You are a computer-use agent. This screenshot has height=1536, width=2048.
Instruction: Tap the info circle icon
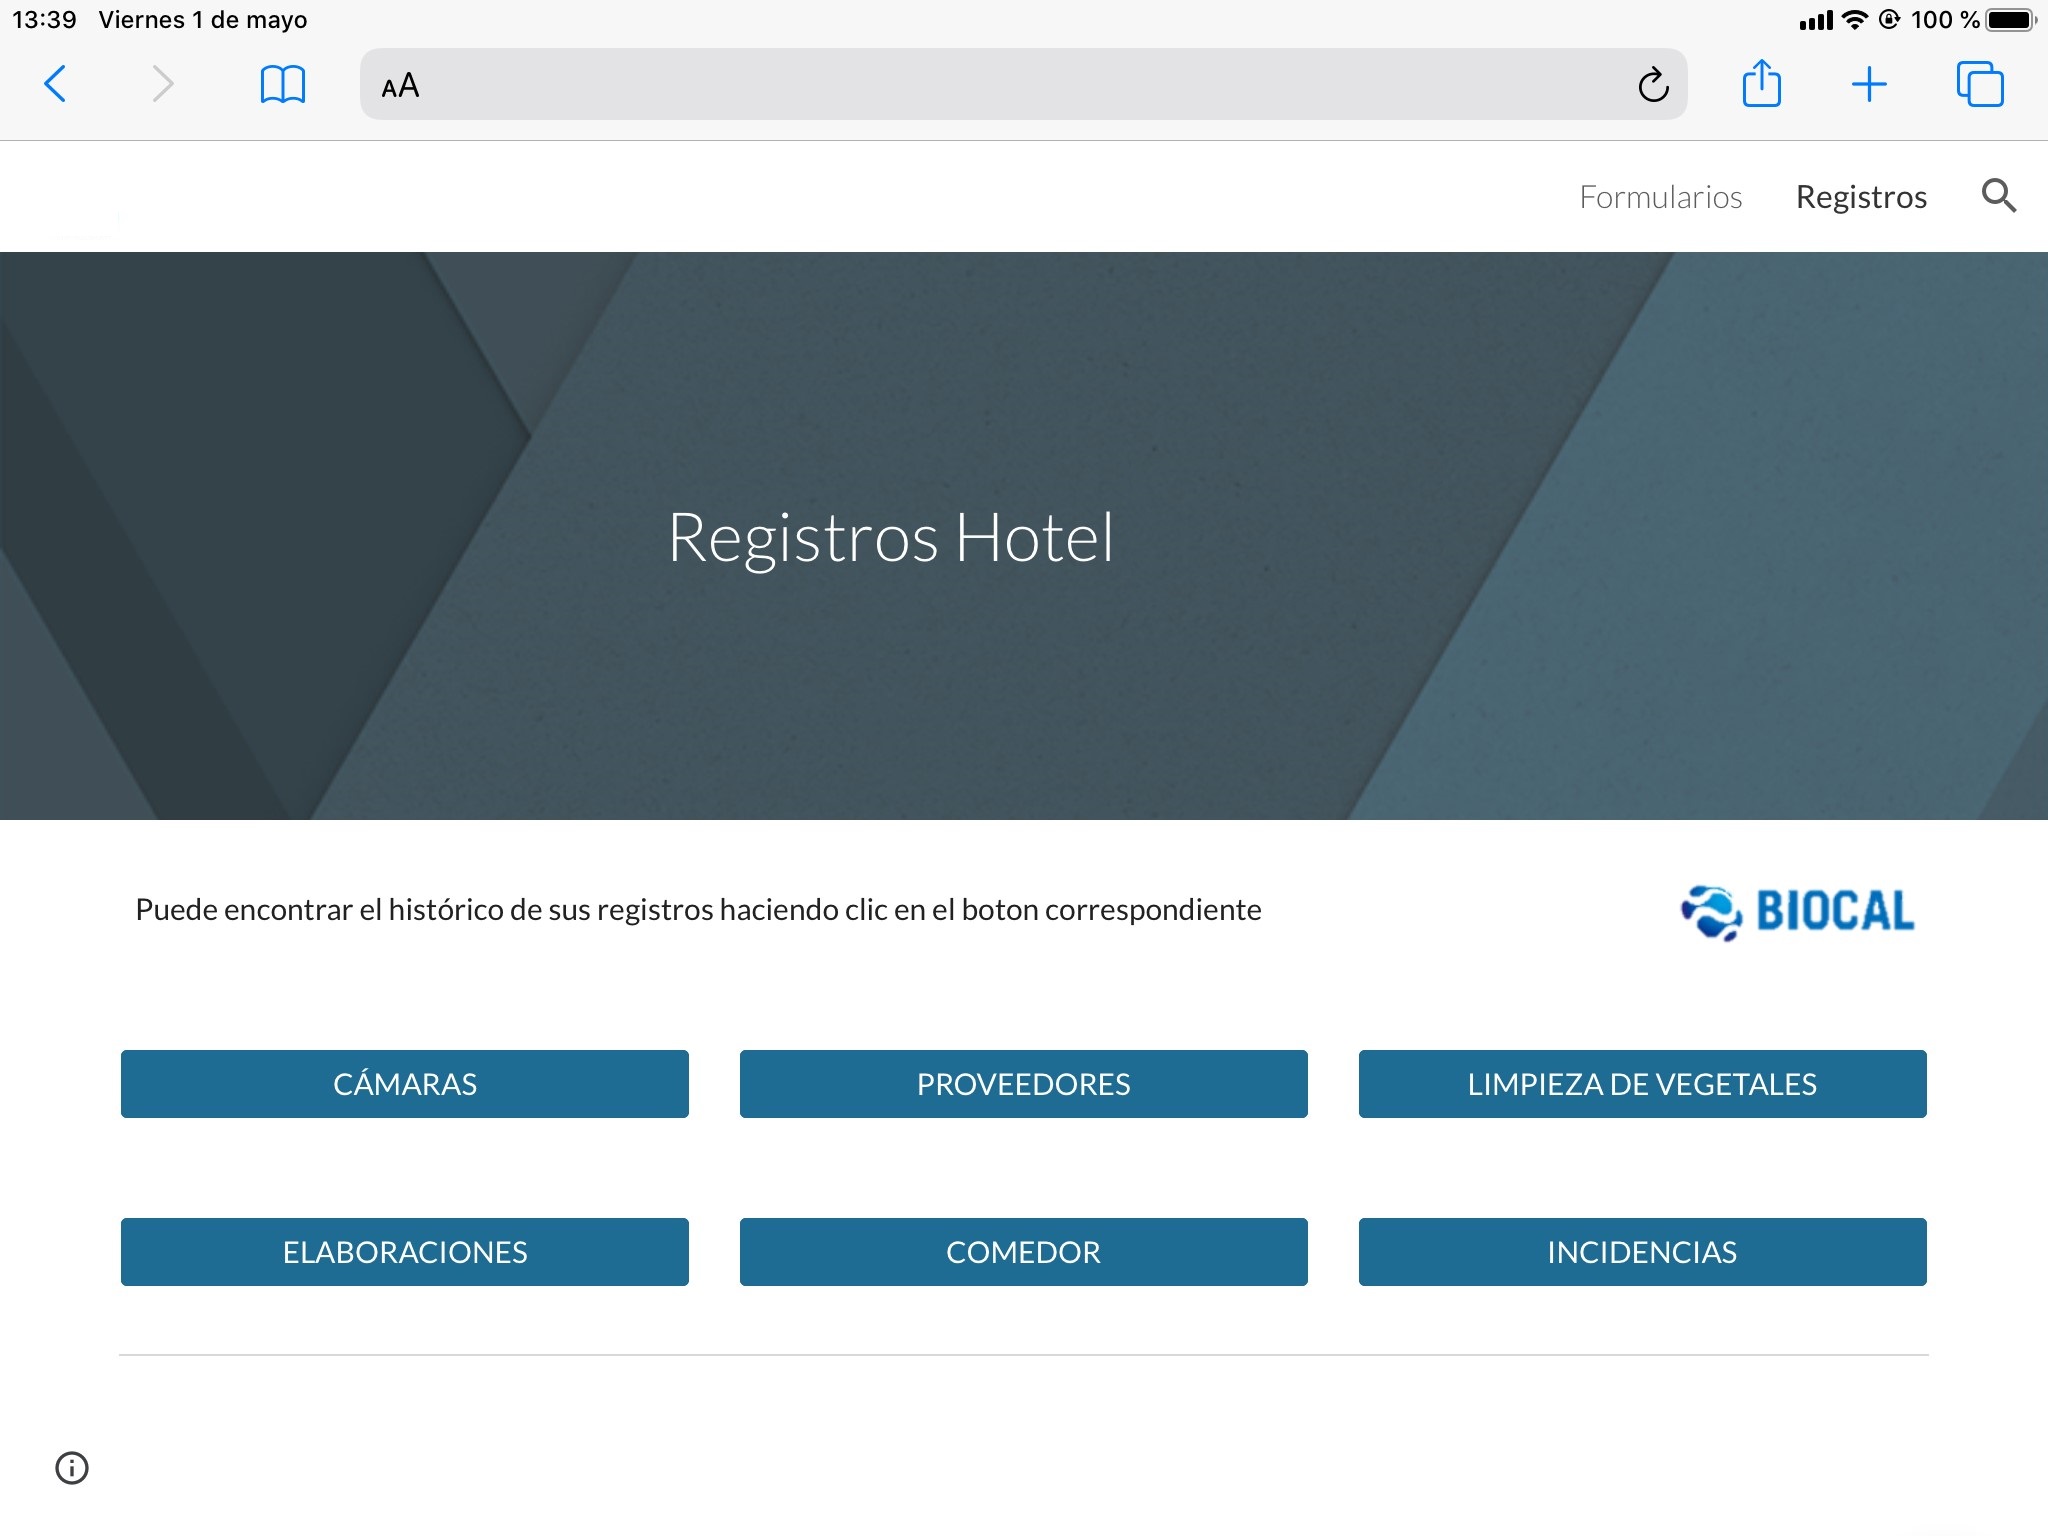pos(72,1468)
